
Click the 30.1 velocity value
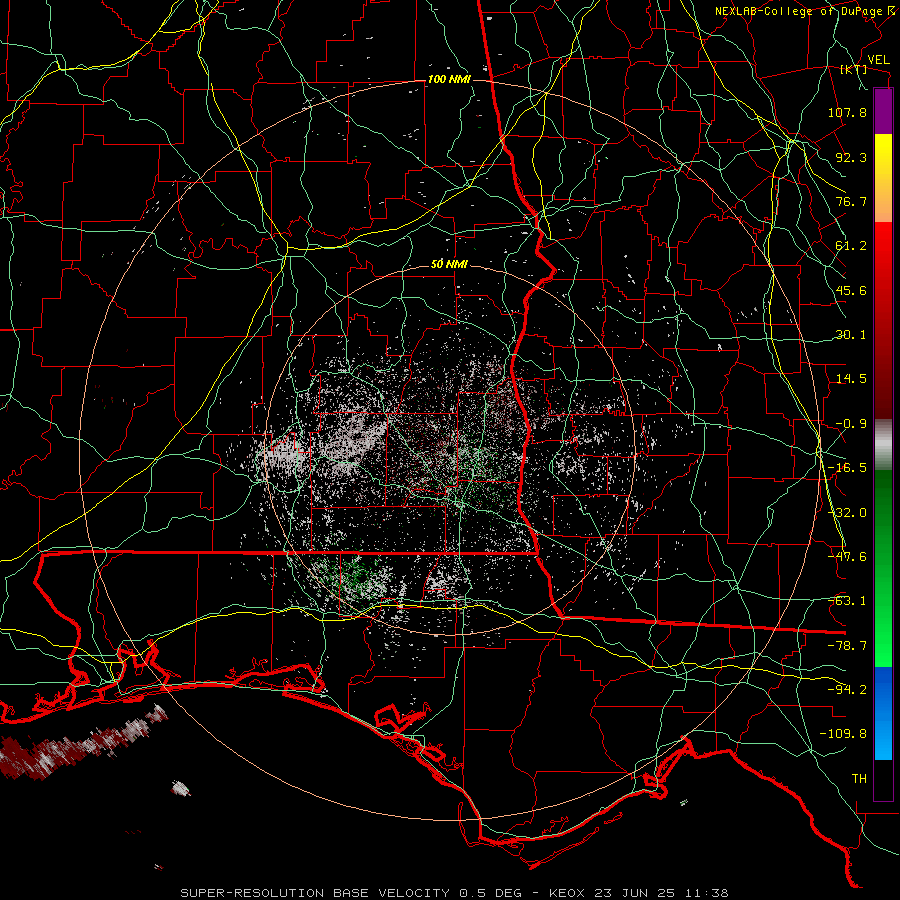pos(851,335)
